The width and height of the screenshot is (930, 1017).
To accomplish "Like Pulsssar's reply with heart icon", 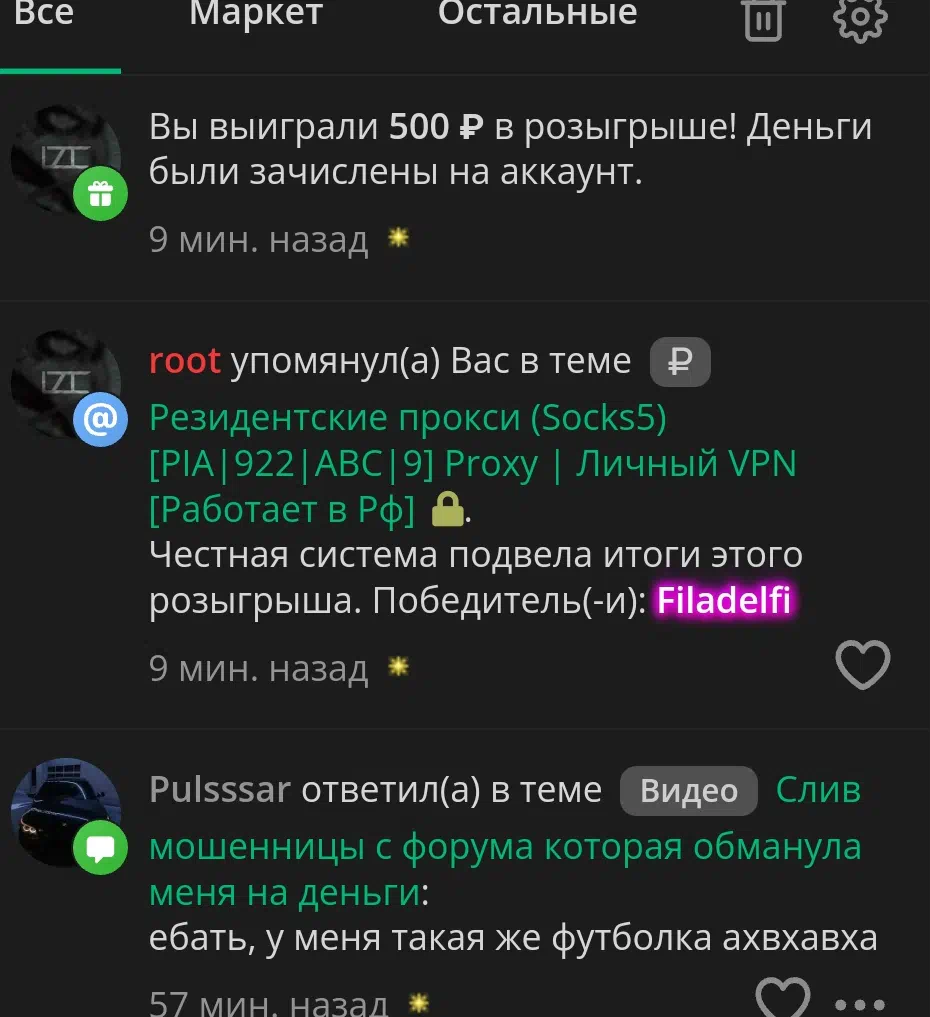I will point(783,999).
